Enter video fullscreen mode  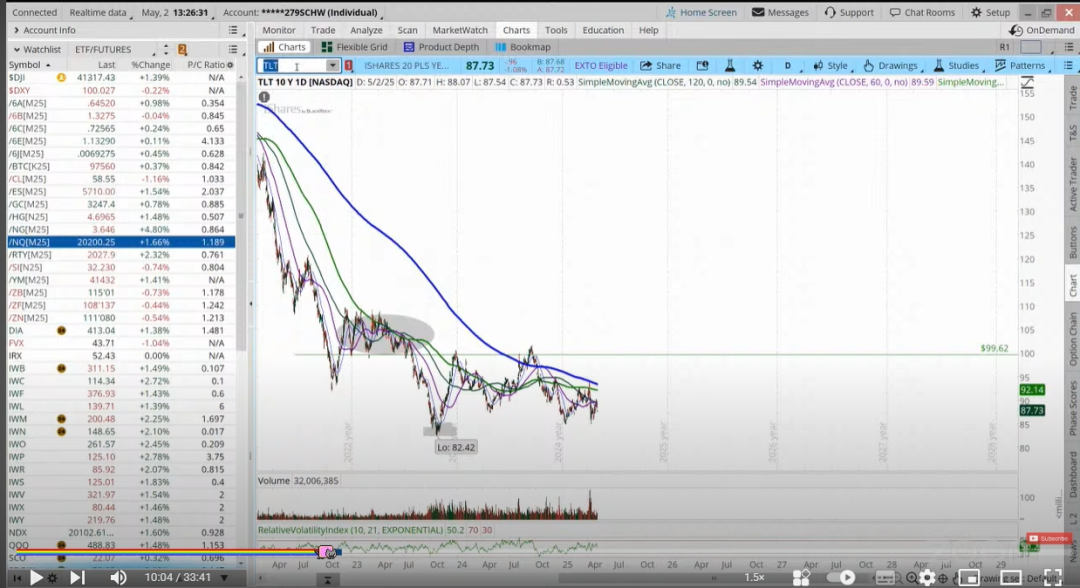coord(1052,577)
